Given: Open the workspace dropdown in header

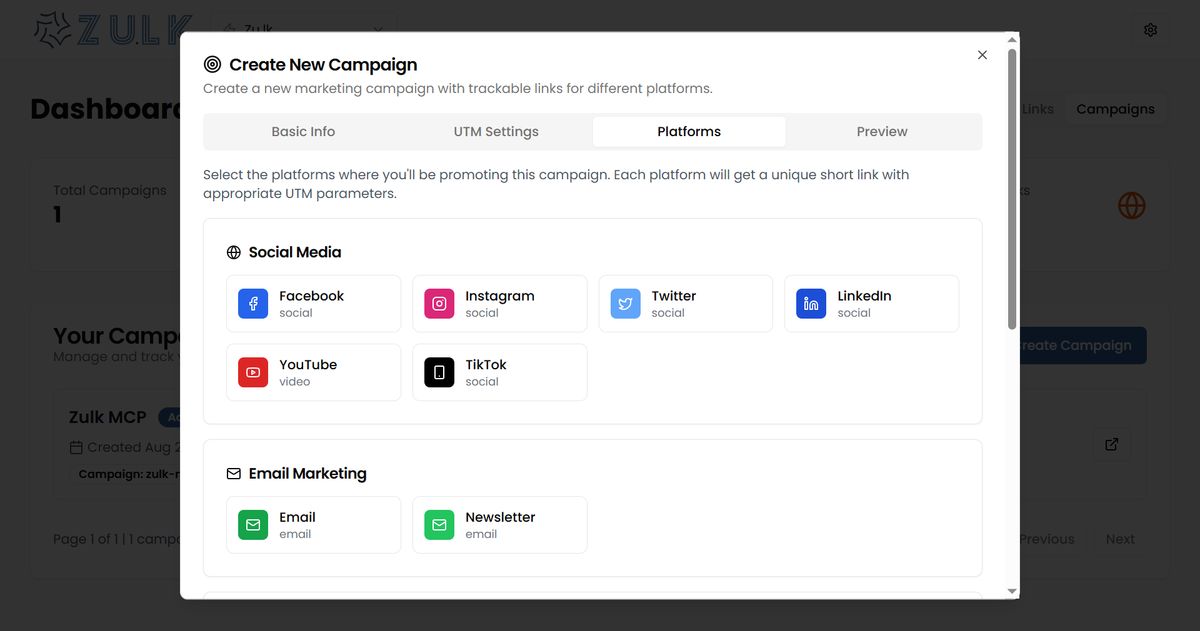Looking at the screenshot, I should tap(303, 30).
